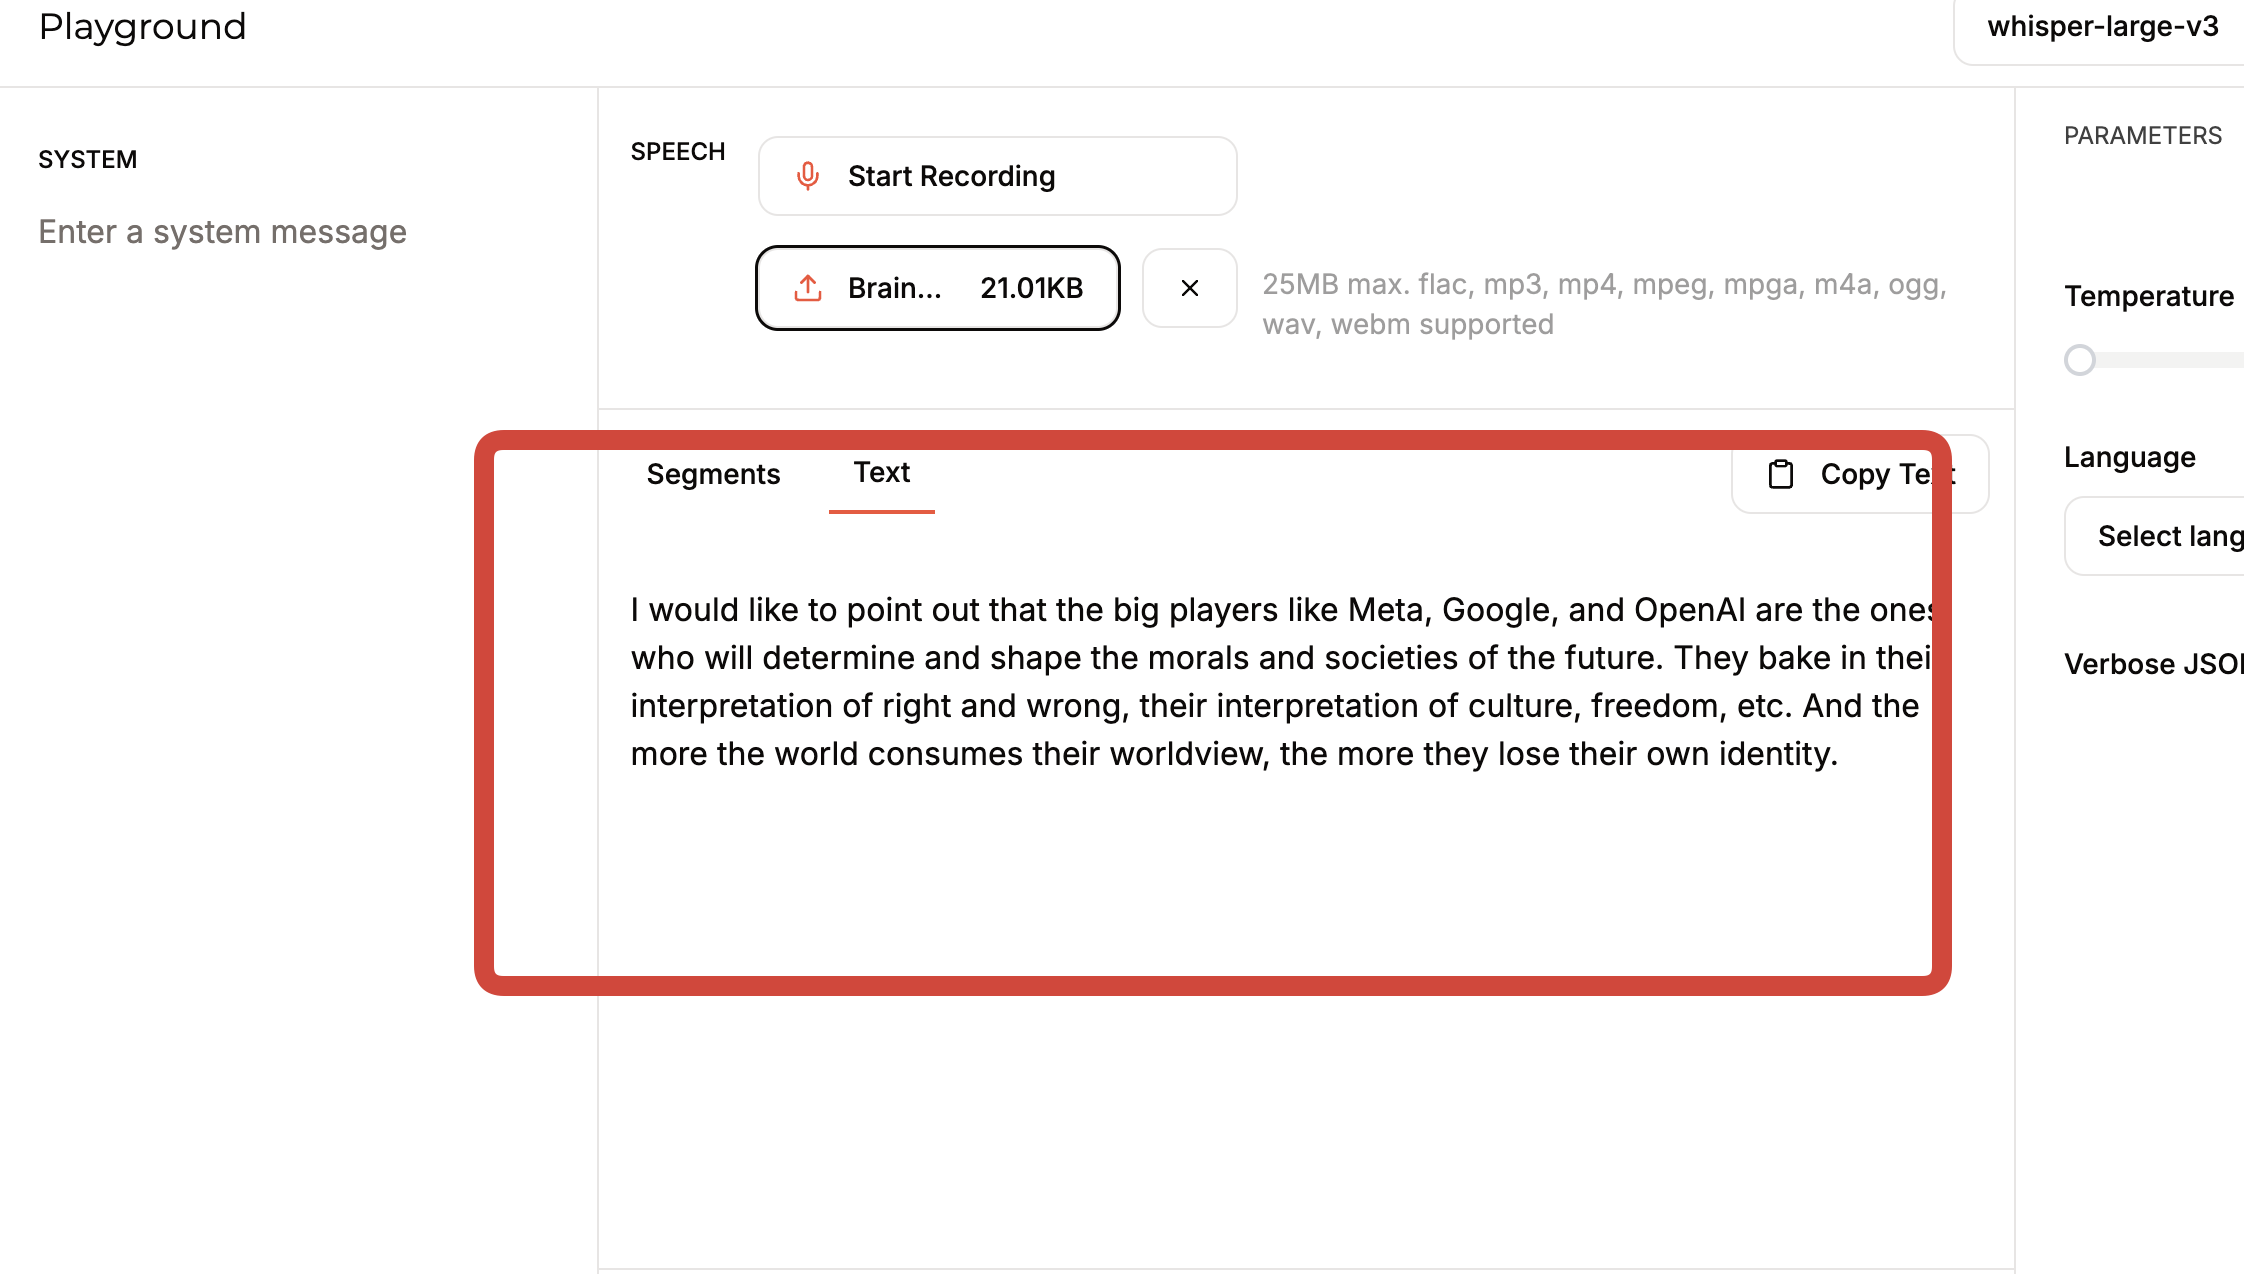Remove uploaded file with X button
2244x1274 pixels.
coord(1189,288)
